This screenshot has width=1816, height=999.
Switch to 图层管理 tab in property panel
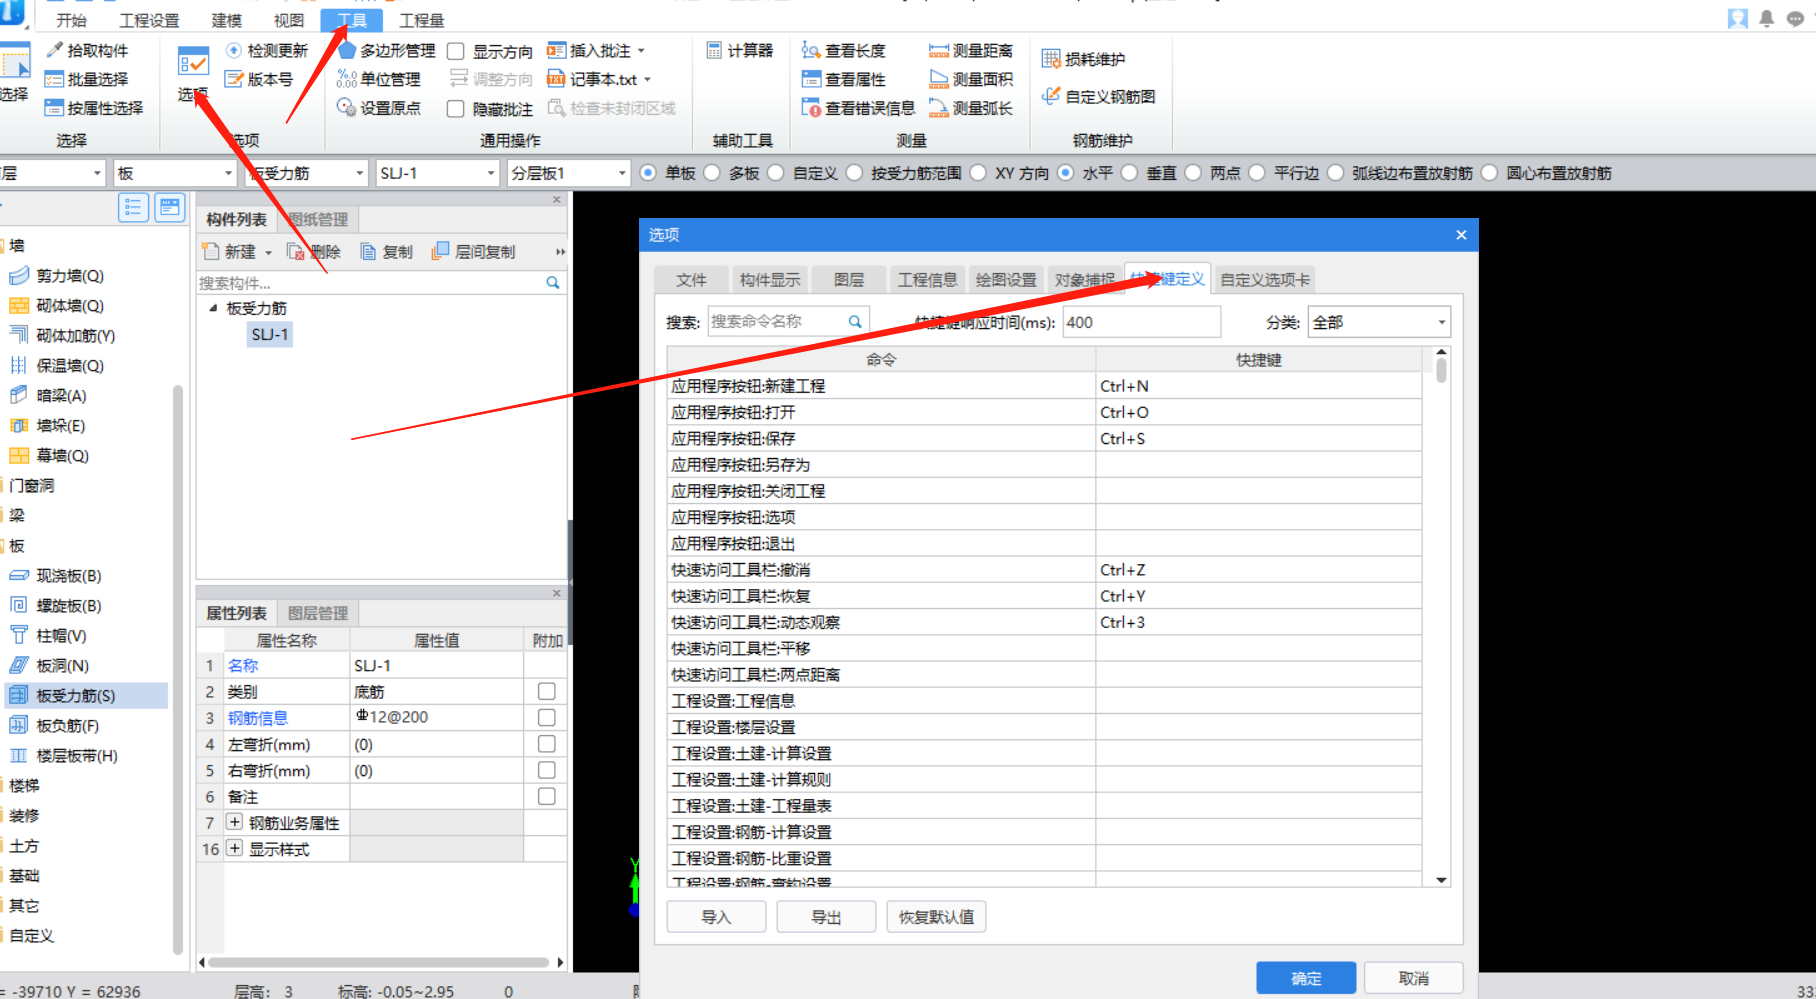(x=318, y=613)
